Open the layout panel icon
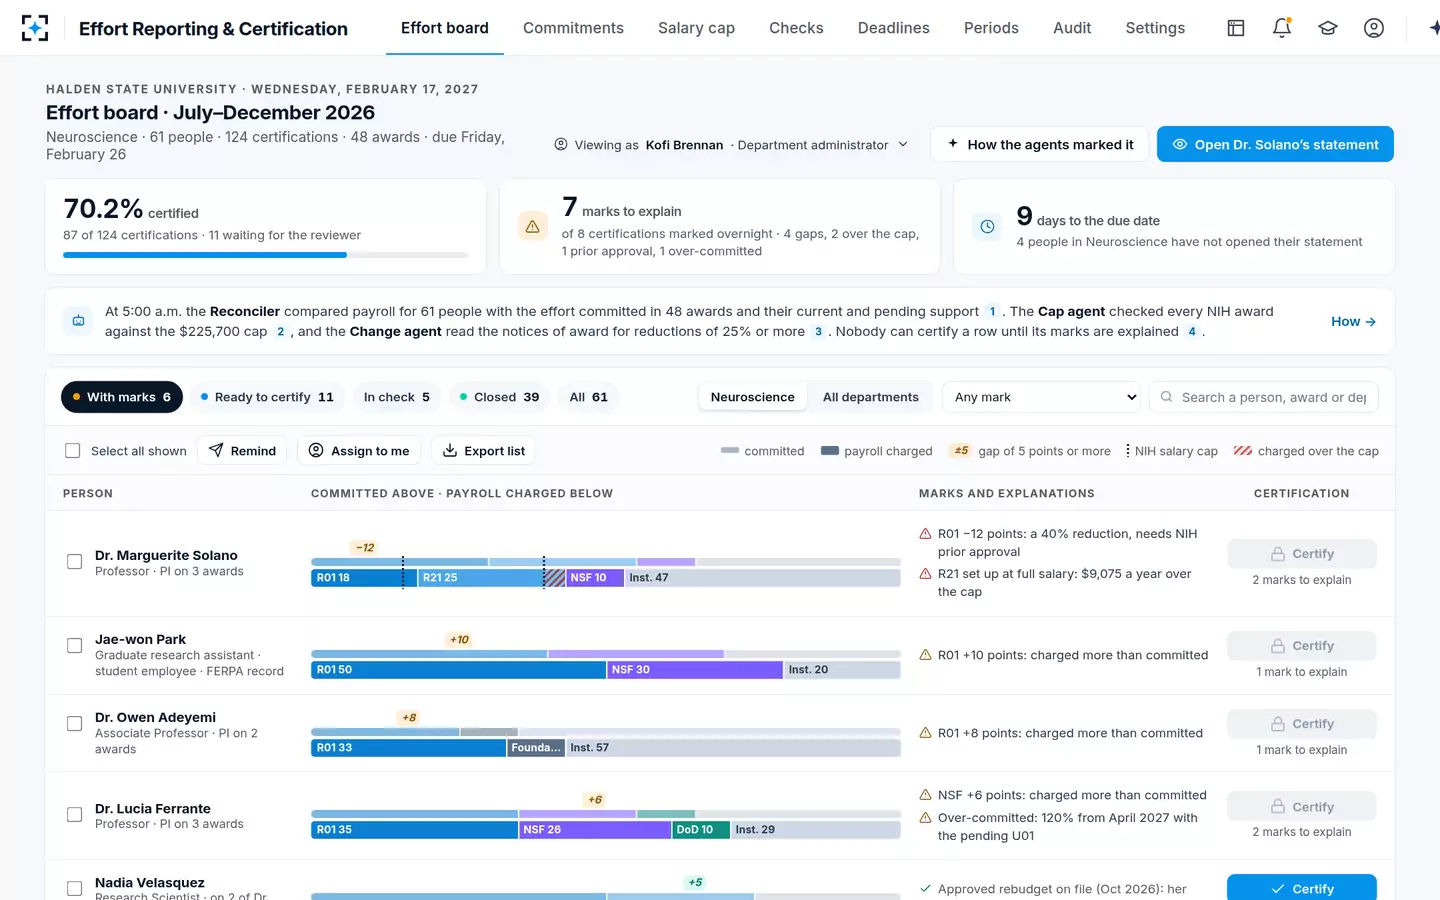The width and height of the screenshot is (1440, 900). click(1236, 28)
